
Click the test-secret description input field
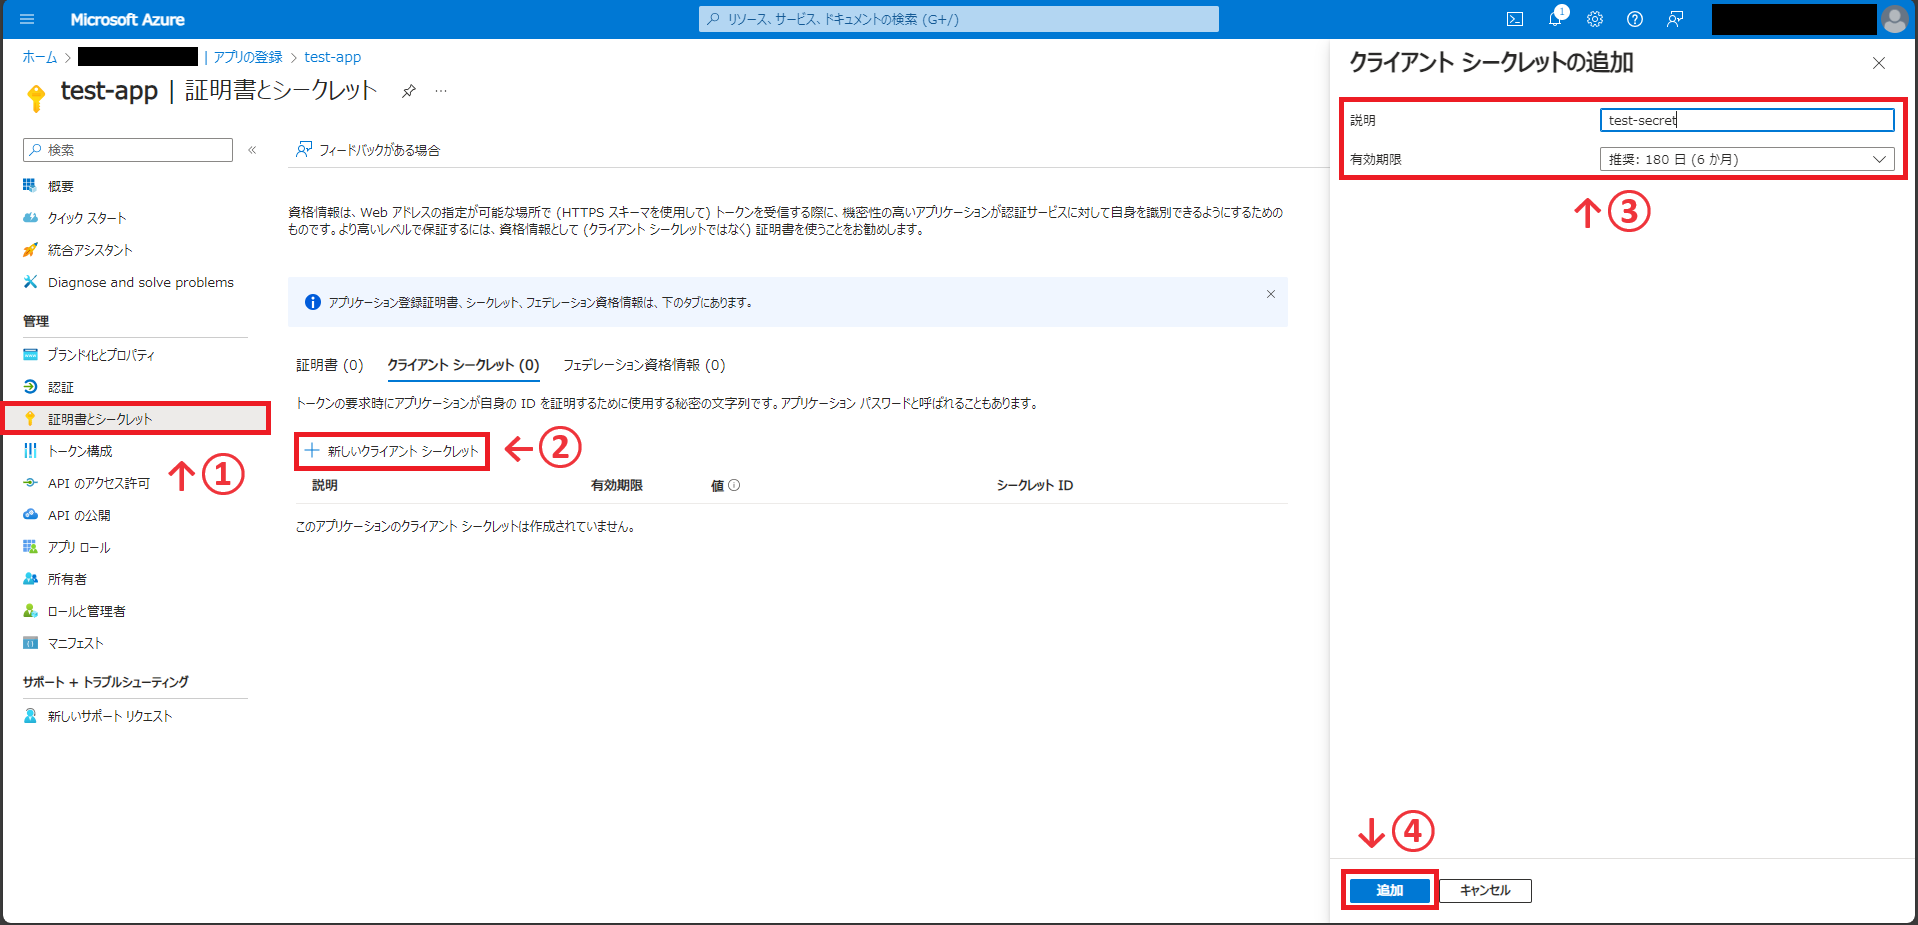tap(1746, 119)
